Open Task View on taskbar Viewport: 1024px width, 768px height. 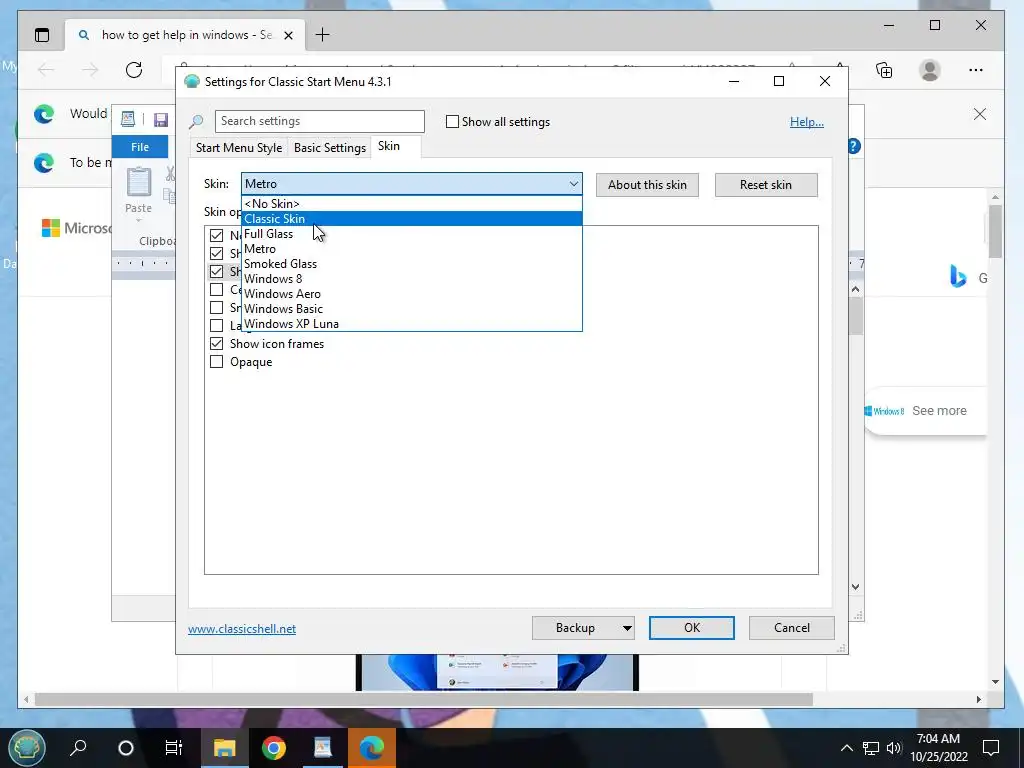[174, 748]
